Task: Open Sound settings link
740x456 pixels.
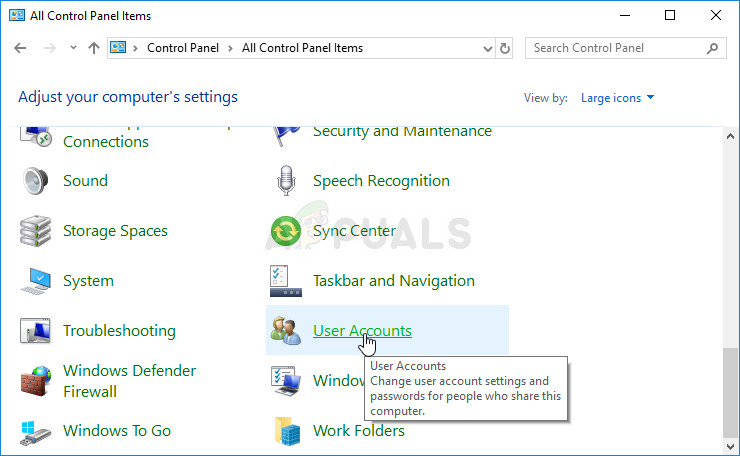Action: (85, 181)
